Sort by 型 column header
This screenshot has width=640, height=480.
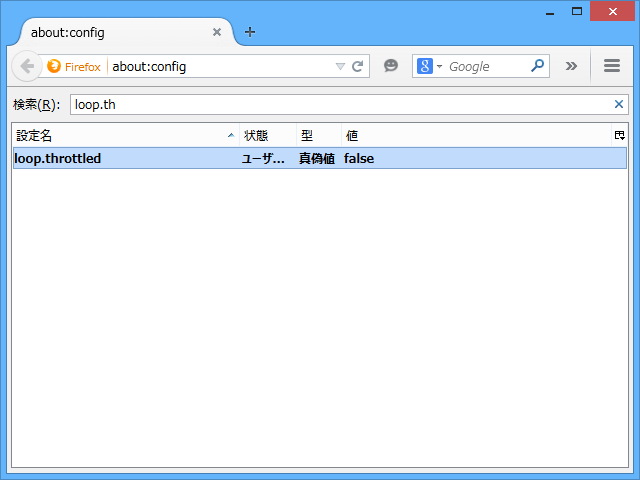(319, 136)
